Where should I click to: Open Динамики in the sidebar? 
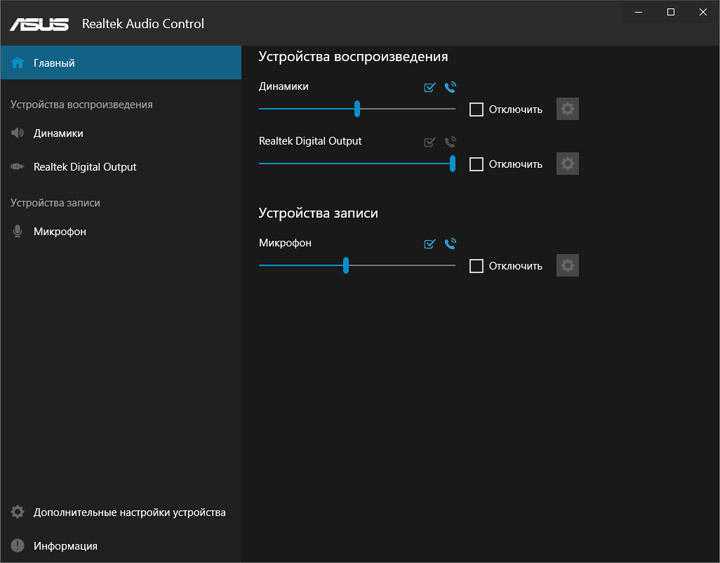pyautogui.click(x=58, y=133)
